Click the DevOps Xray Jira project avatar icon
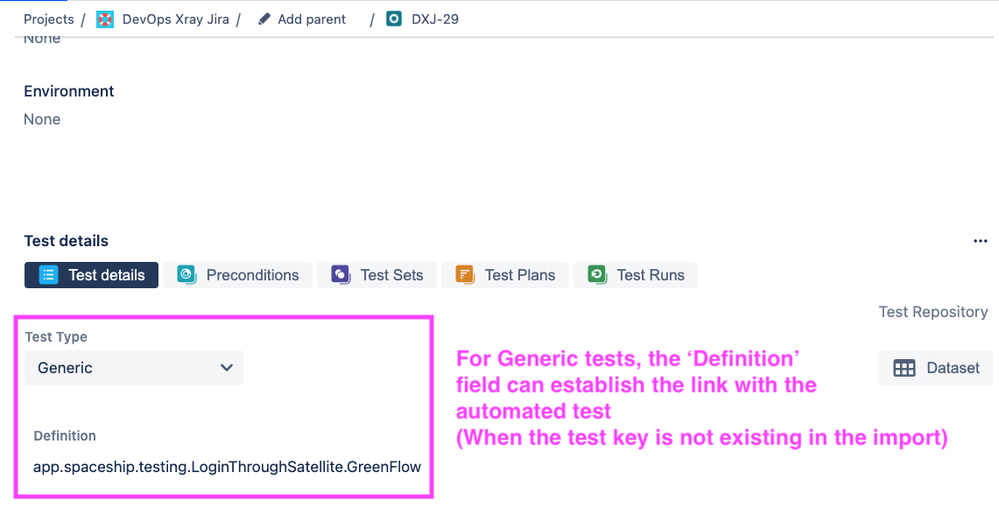999x516 pixels. pos(105,19)
